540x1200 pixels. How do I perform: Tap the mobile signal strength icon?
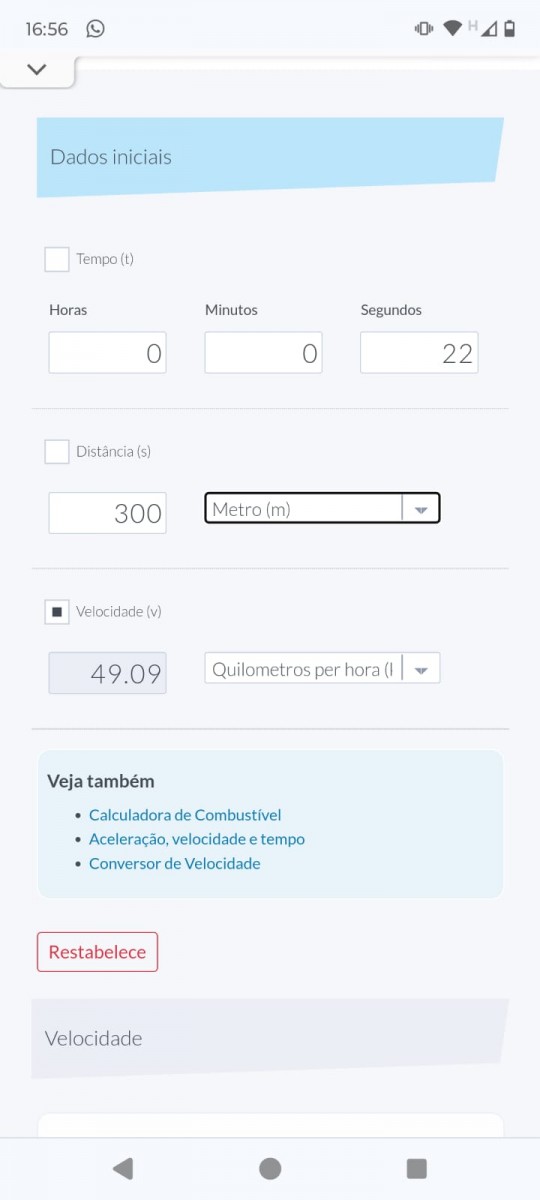[488, 29]
